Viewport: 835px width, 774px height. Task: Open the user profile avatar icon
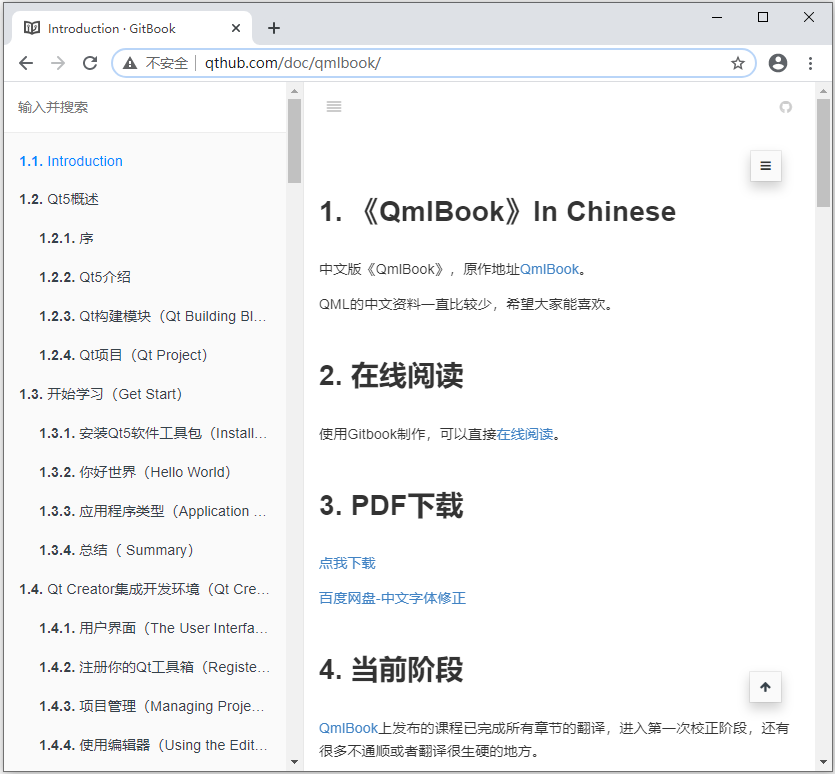click(x=777, y=63)
